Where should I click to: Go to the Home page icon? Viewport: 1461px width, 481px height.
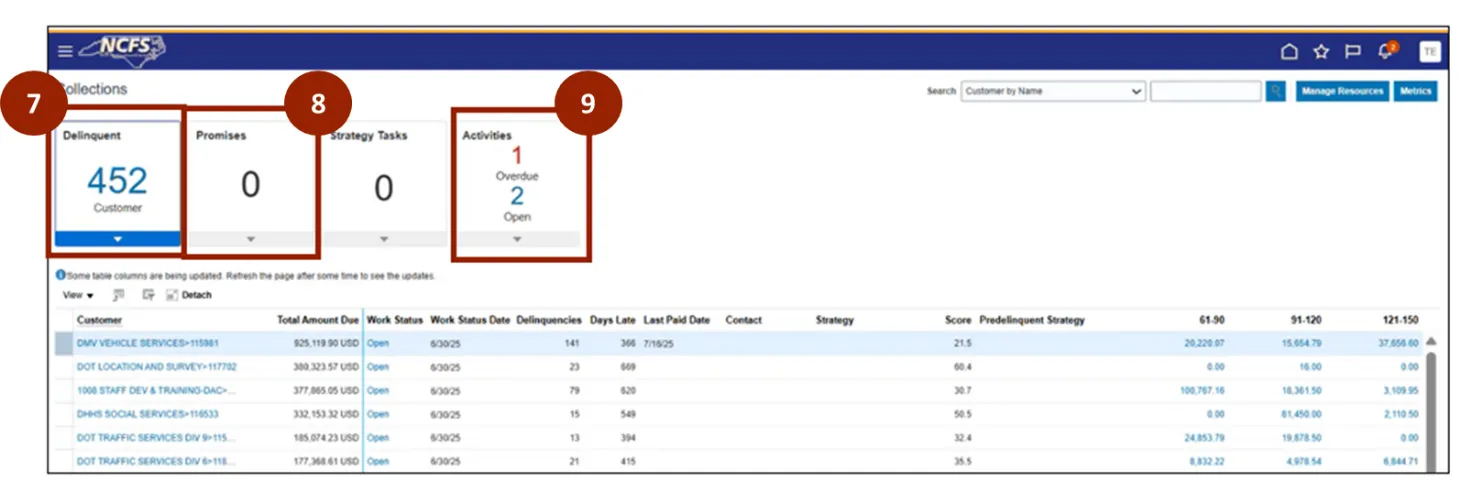[x=1289, y=51]
